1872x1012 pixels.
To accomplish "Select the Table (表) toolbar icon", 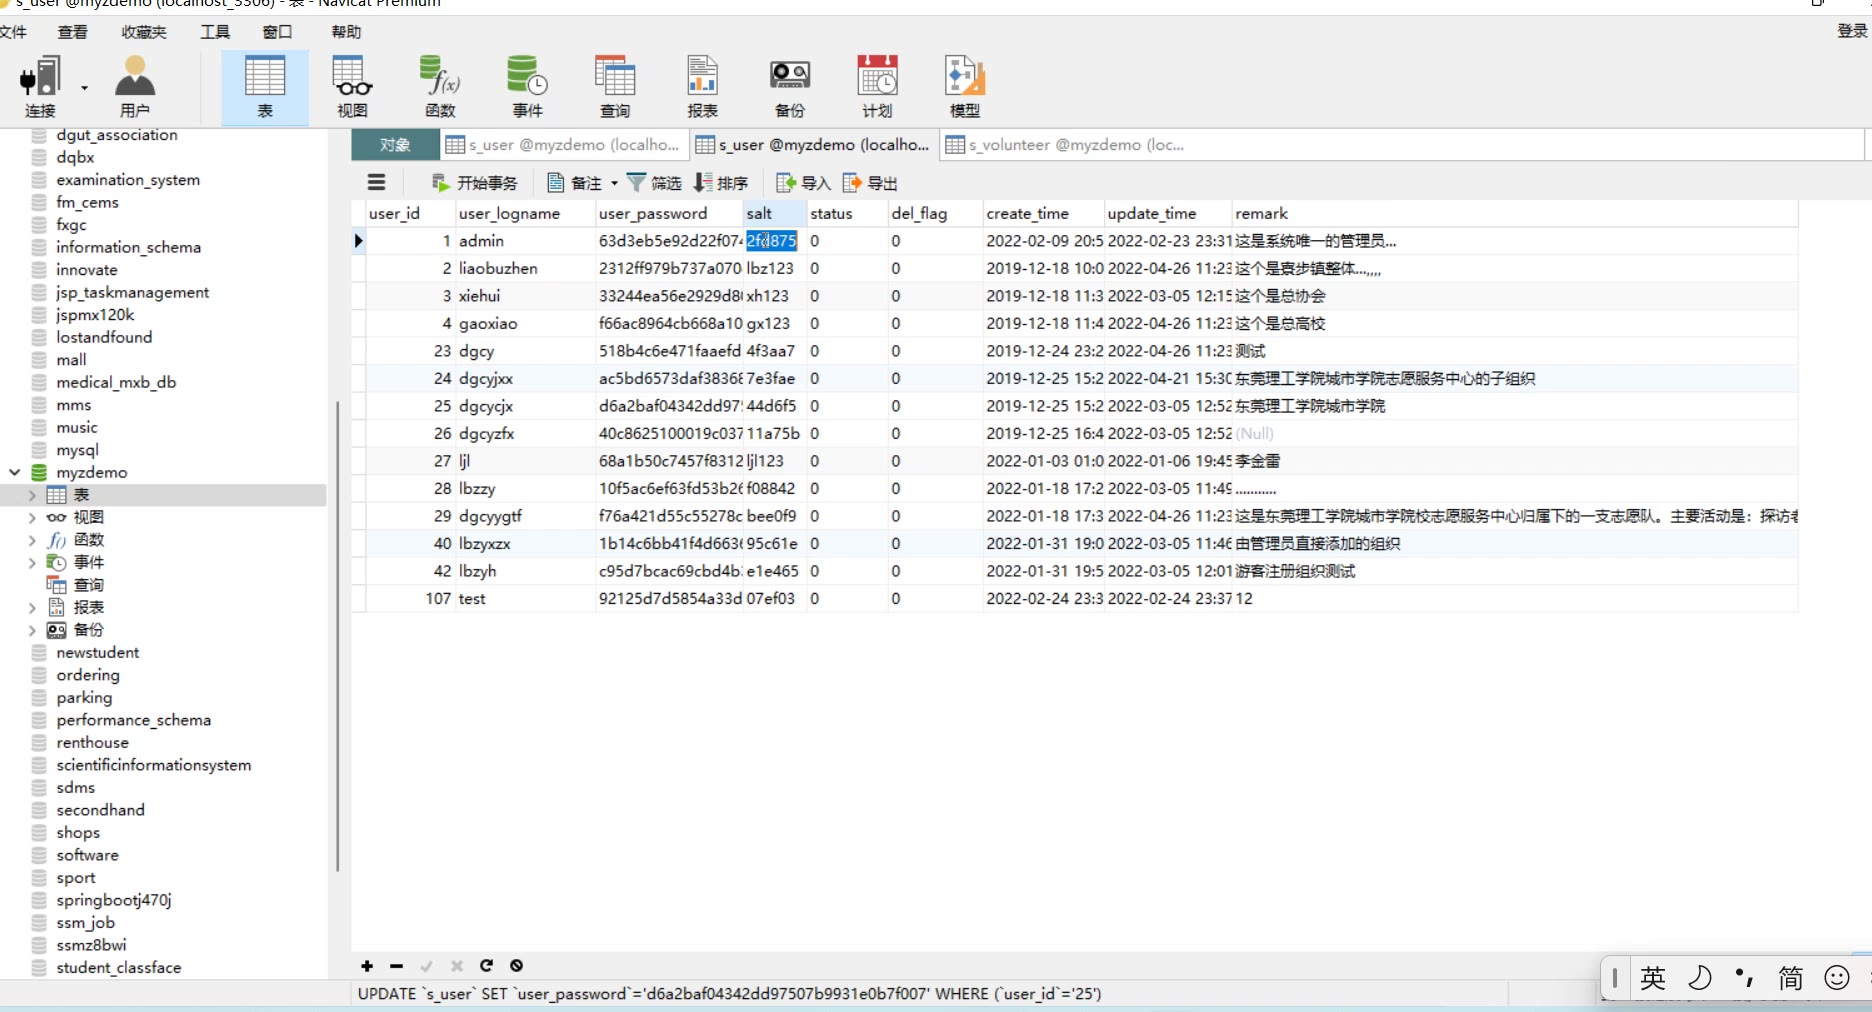I will 265,87.
